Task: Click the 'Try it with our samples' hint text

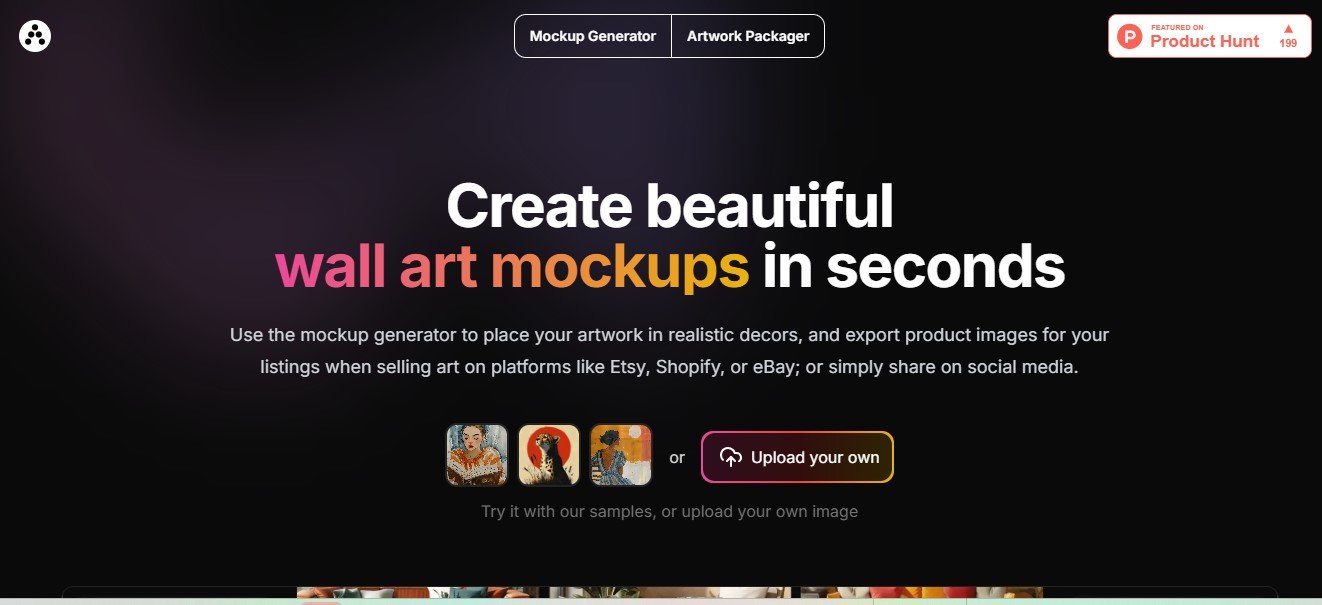Action: point(669,511)
